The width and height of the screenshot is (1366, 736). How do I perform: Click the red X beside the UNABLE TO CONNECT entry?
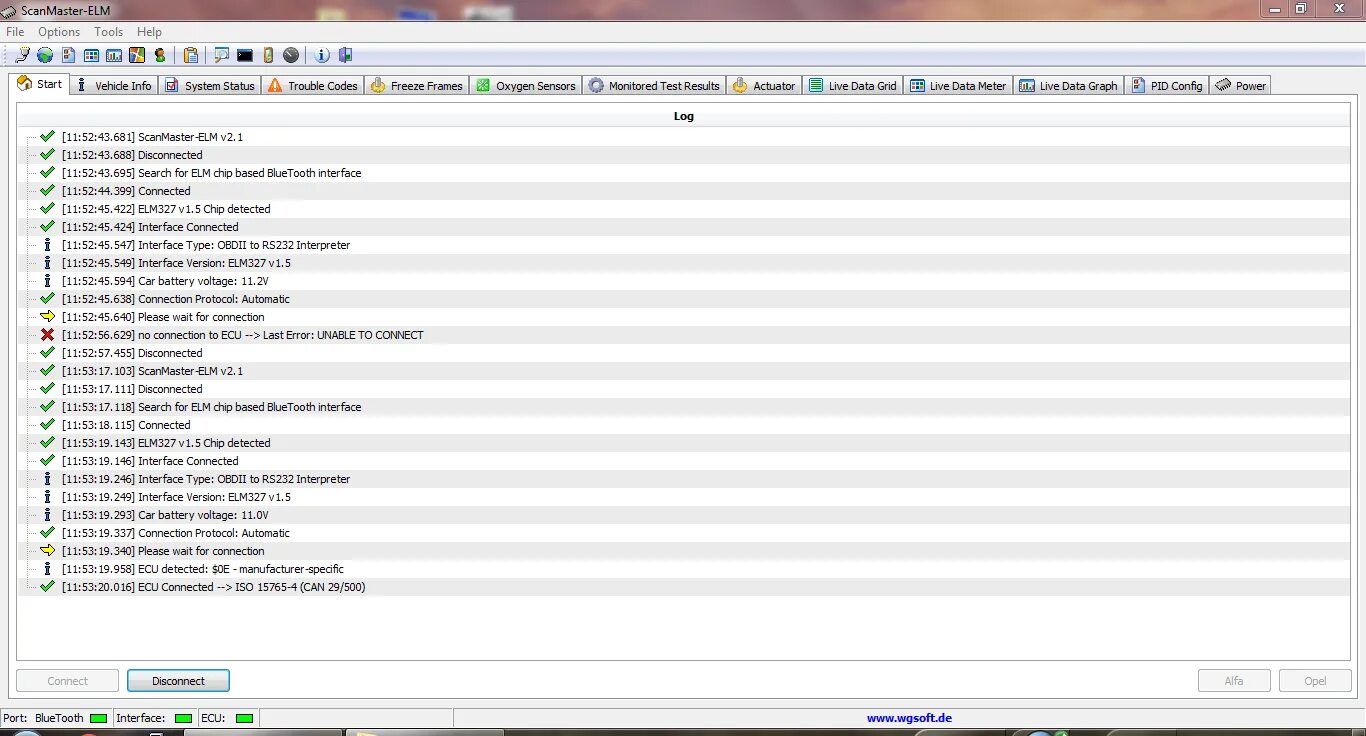(47, 334)
